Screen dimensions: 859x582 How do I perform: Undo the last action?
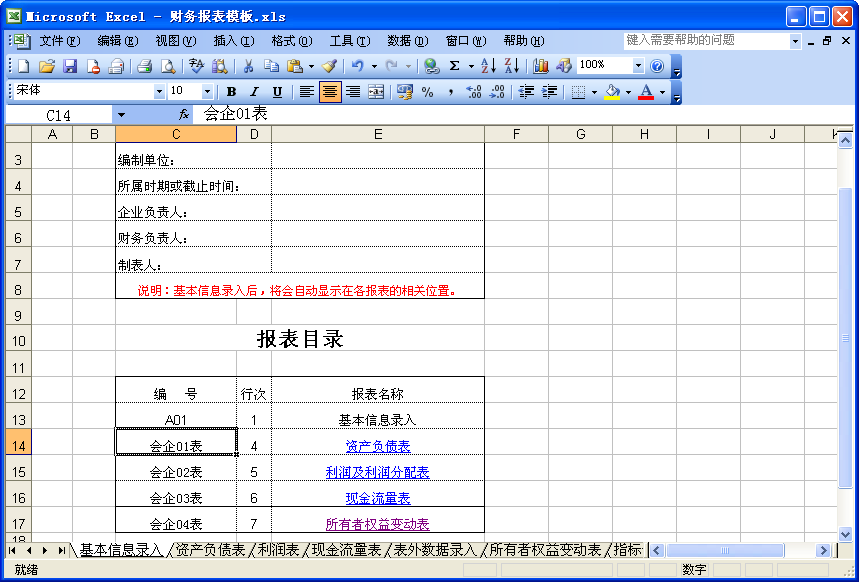[x=357, y=66]
